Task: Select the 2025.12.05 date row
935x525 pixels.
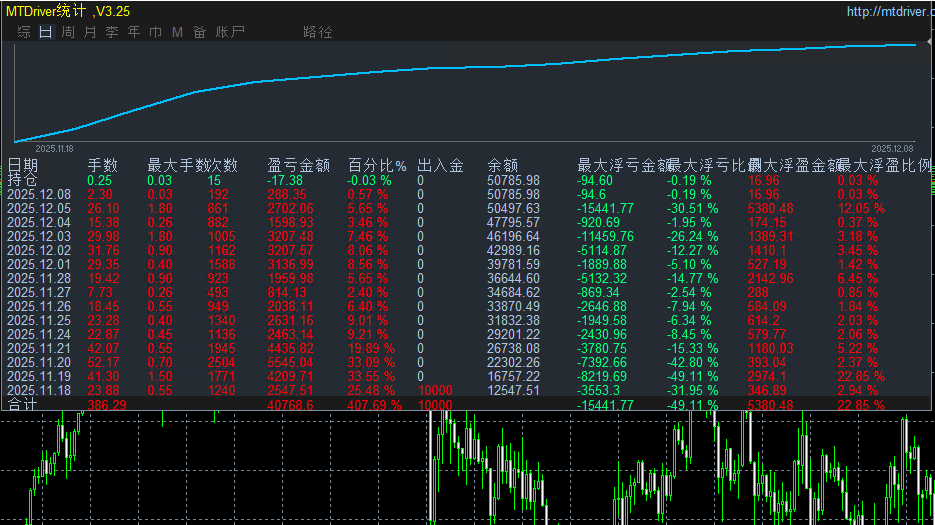Action: [x=39, y=208]
